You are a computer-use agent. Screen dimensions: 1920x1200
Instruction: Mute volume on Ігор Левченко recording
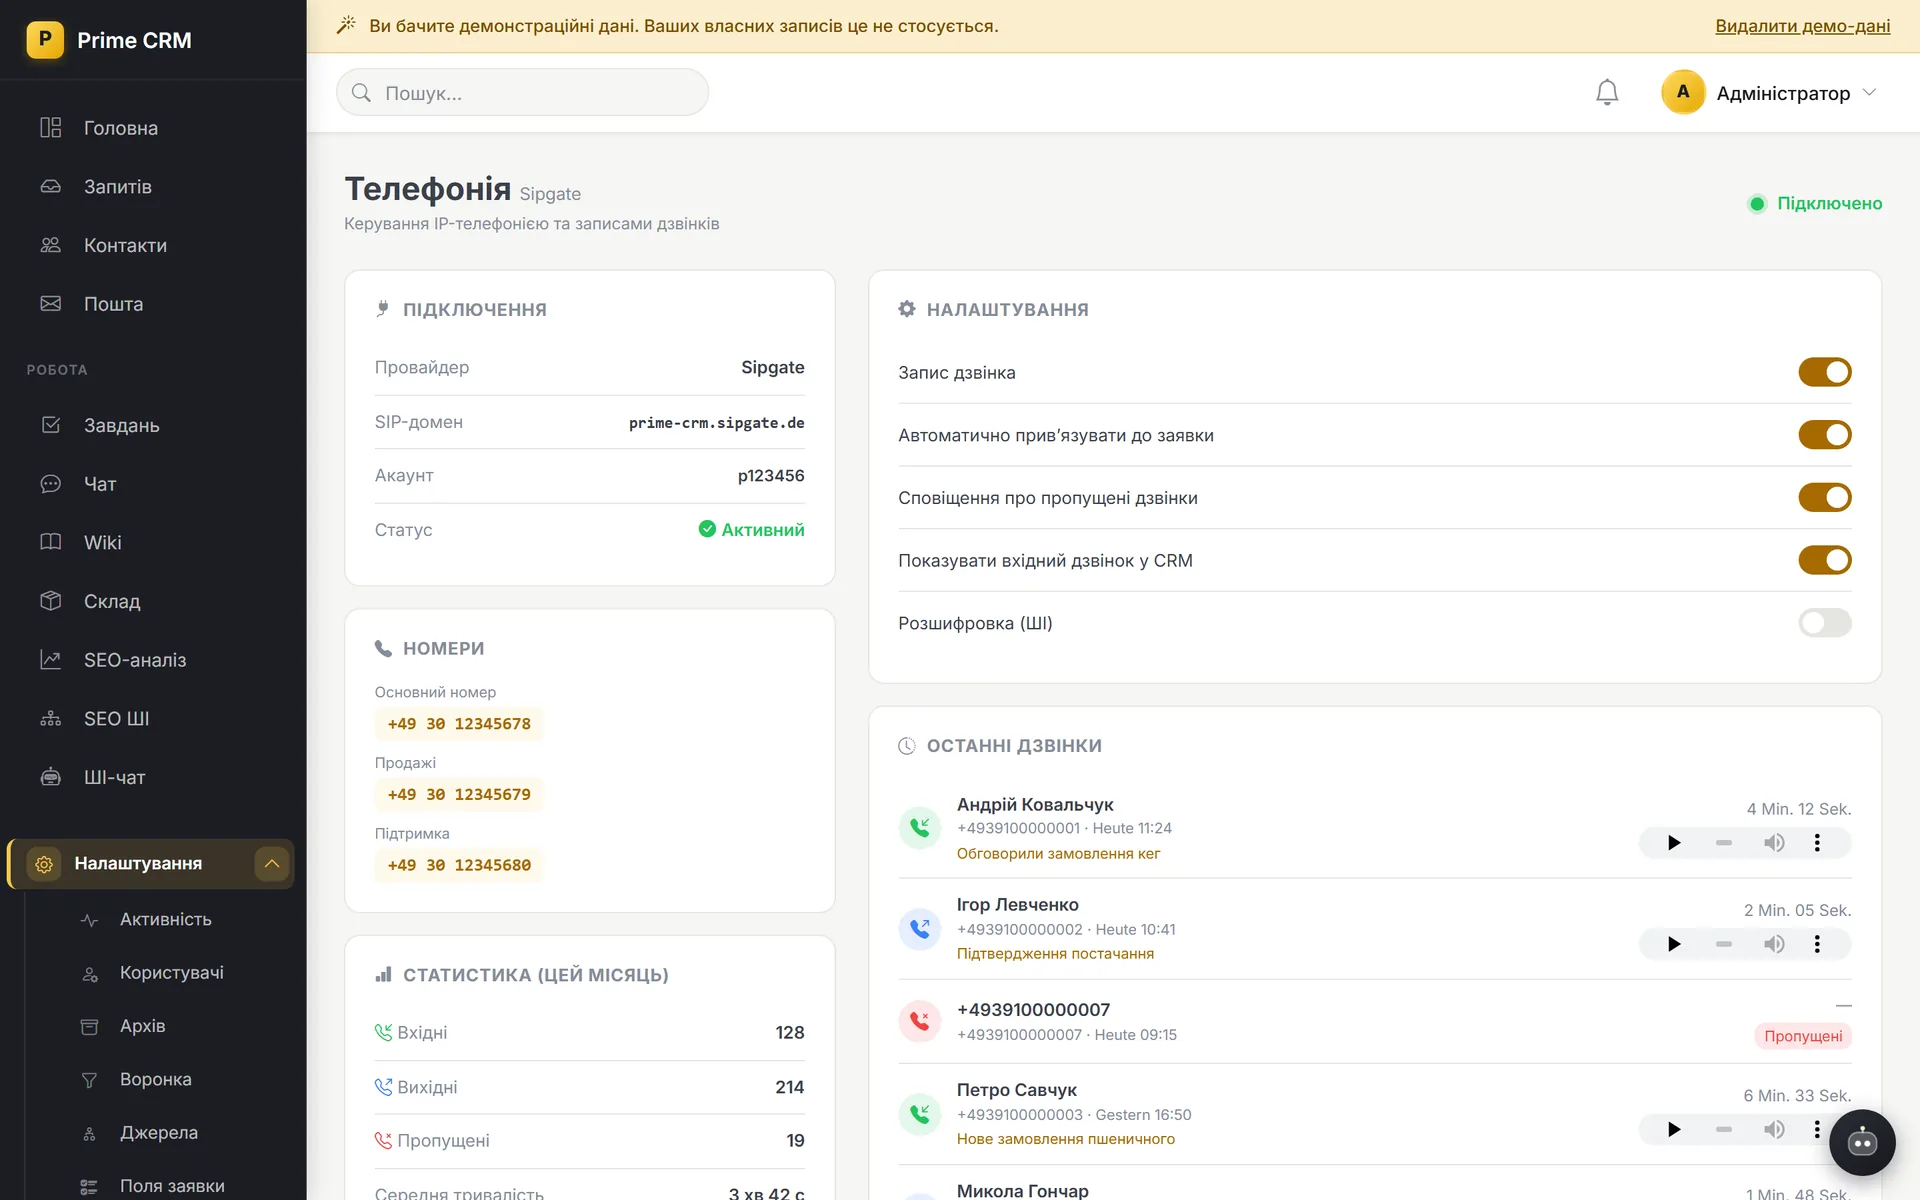pyautogui.click(x=1774, y=944)
